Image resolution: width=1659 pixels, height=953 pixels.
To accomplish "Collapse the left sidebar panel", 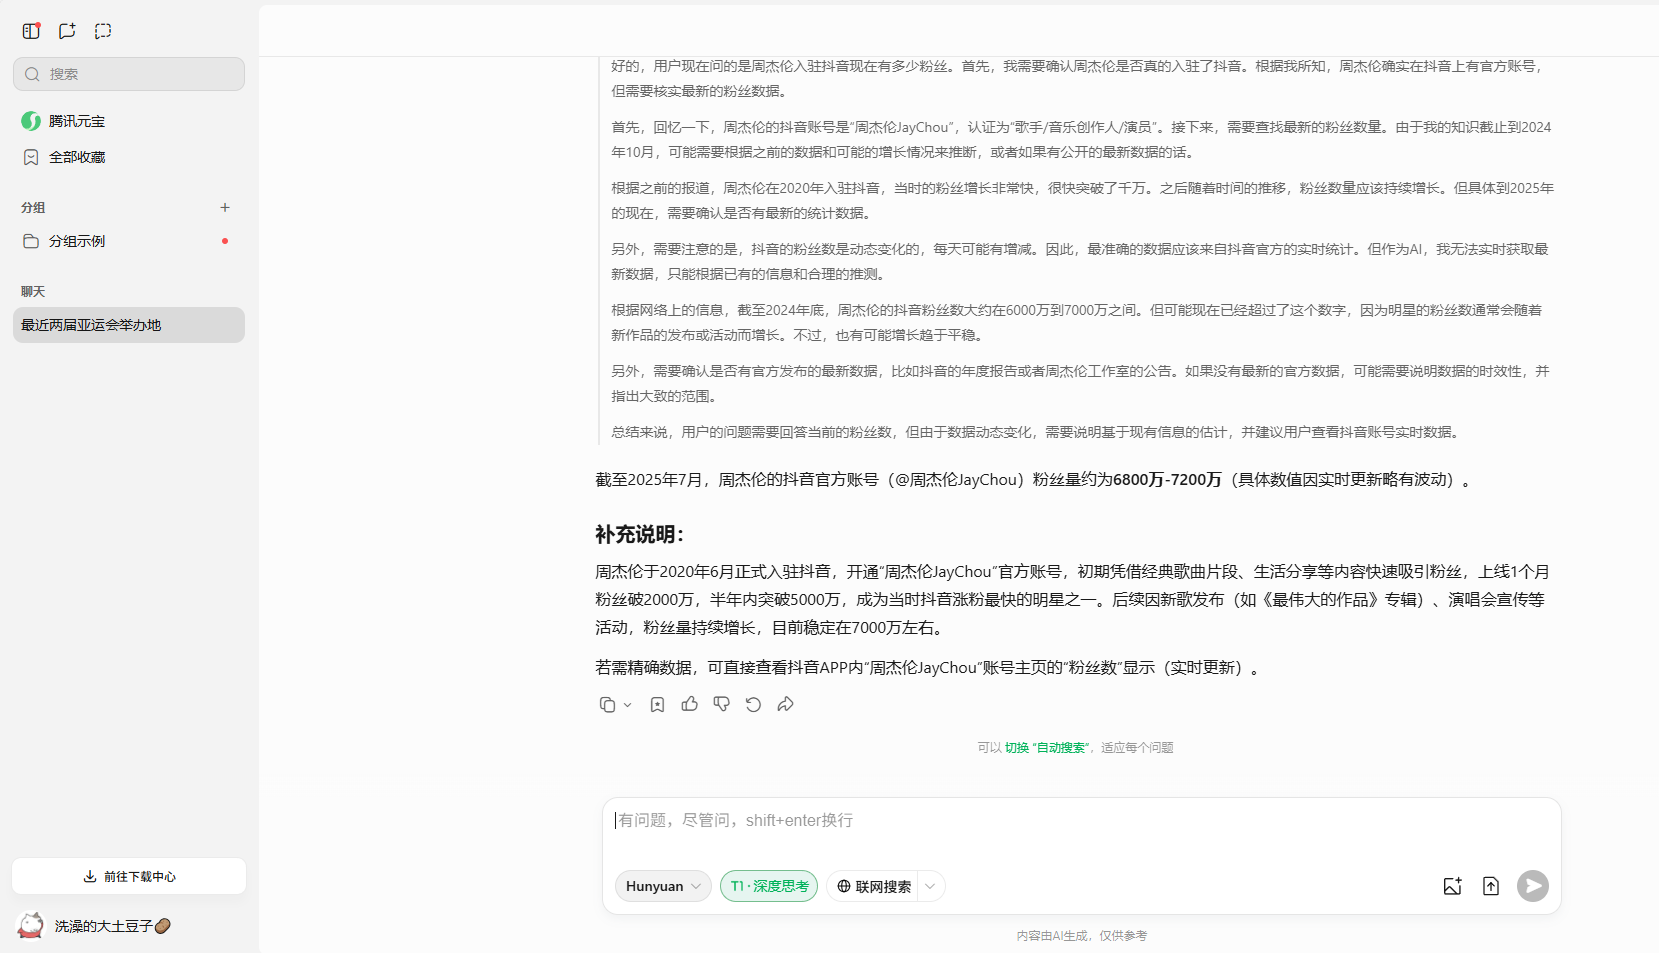I will click(x=31, y=31).
